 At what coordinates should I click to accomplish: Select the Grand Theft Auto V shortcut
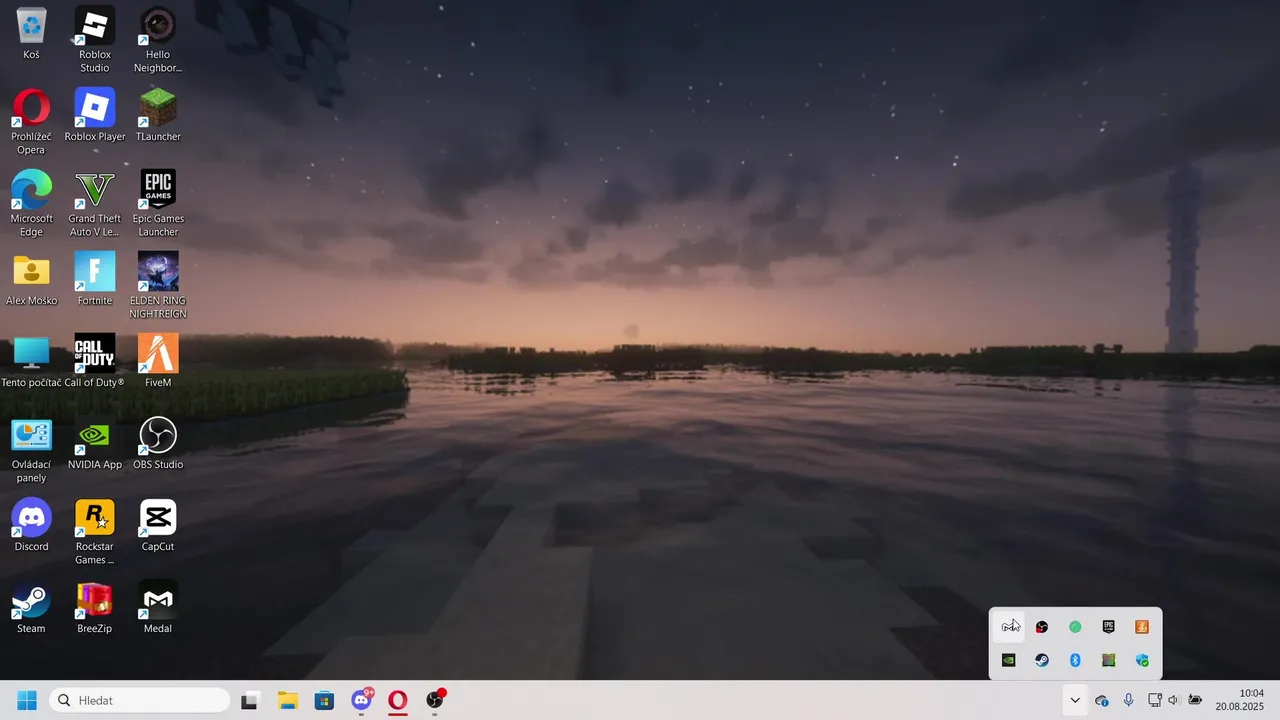pos(95,204)
